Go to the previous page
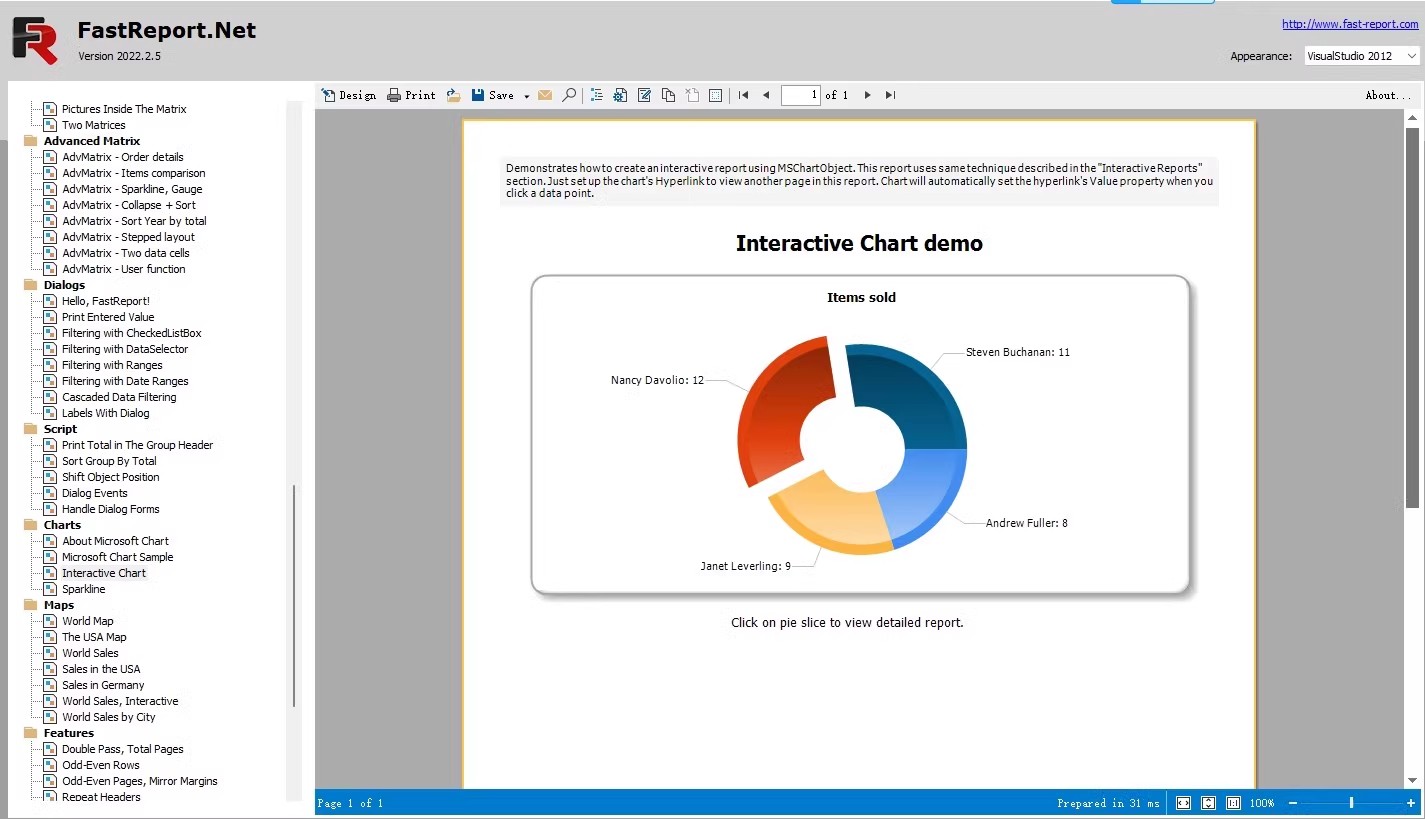The height and width of the screenshot is (819, 1425). tap(766, 95)
